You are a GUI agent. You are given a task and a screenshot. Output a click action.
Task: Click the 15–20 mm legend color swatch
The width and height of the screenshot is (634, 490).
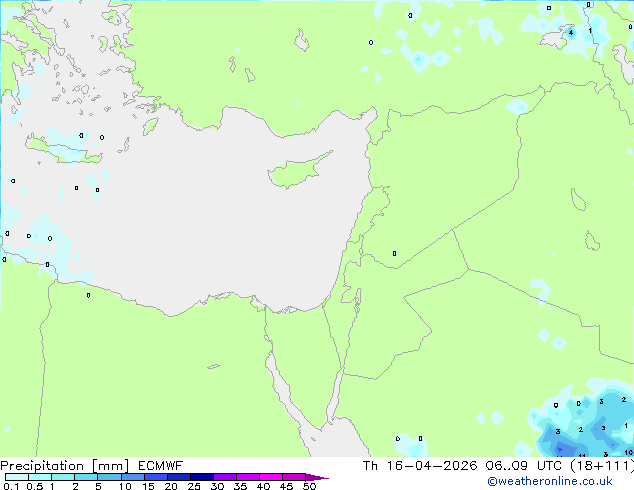pyautogui.click(x=156, y=477)
